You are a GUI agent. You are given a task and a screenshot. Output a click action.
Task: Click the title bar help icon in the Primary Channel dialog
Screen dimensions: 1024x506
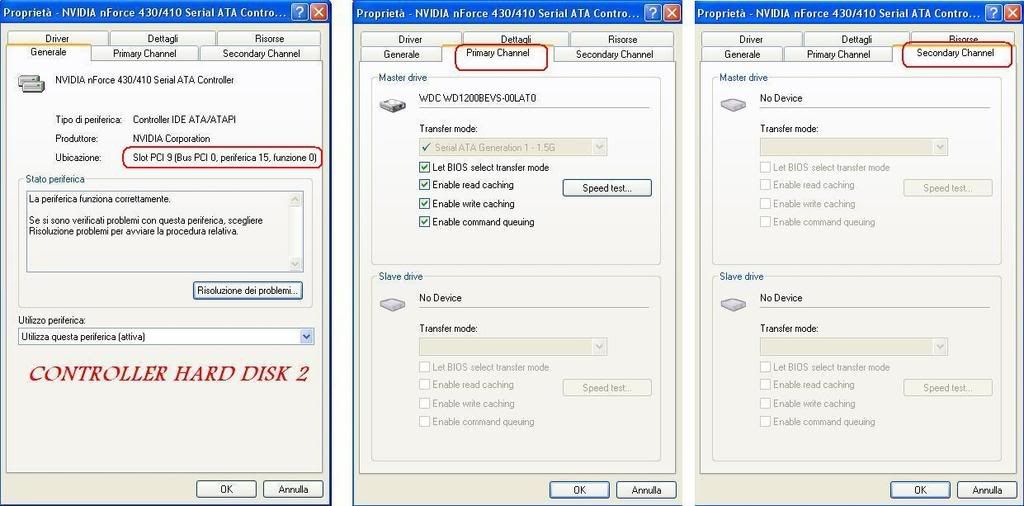point(653,13)
